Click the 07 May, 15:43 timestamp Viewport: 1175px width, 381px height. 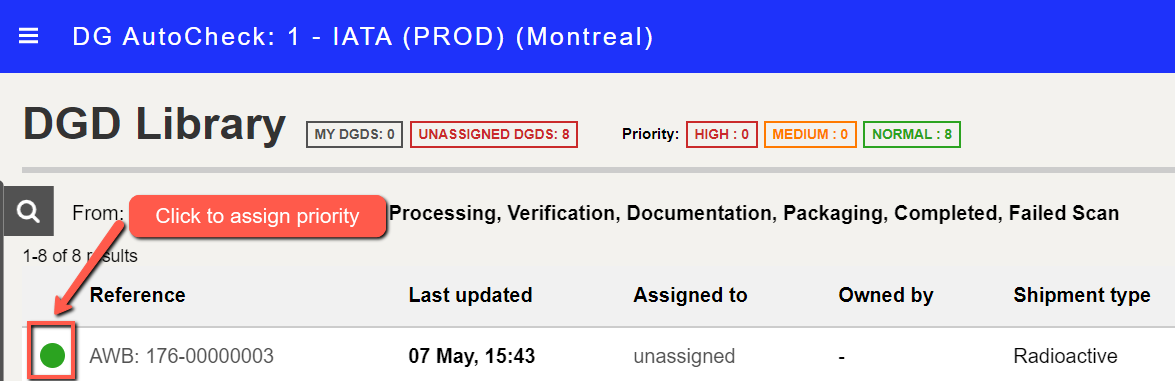[471, 356]
